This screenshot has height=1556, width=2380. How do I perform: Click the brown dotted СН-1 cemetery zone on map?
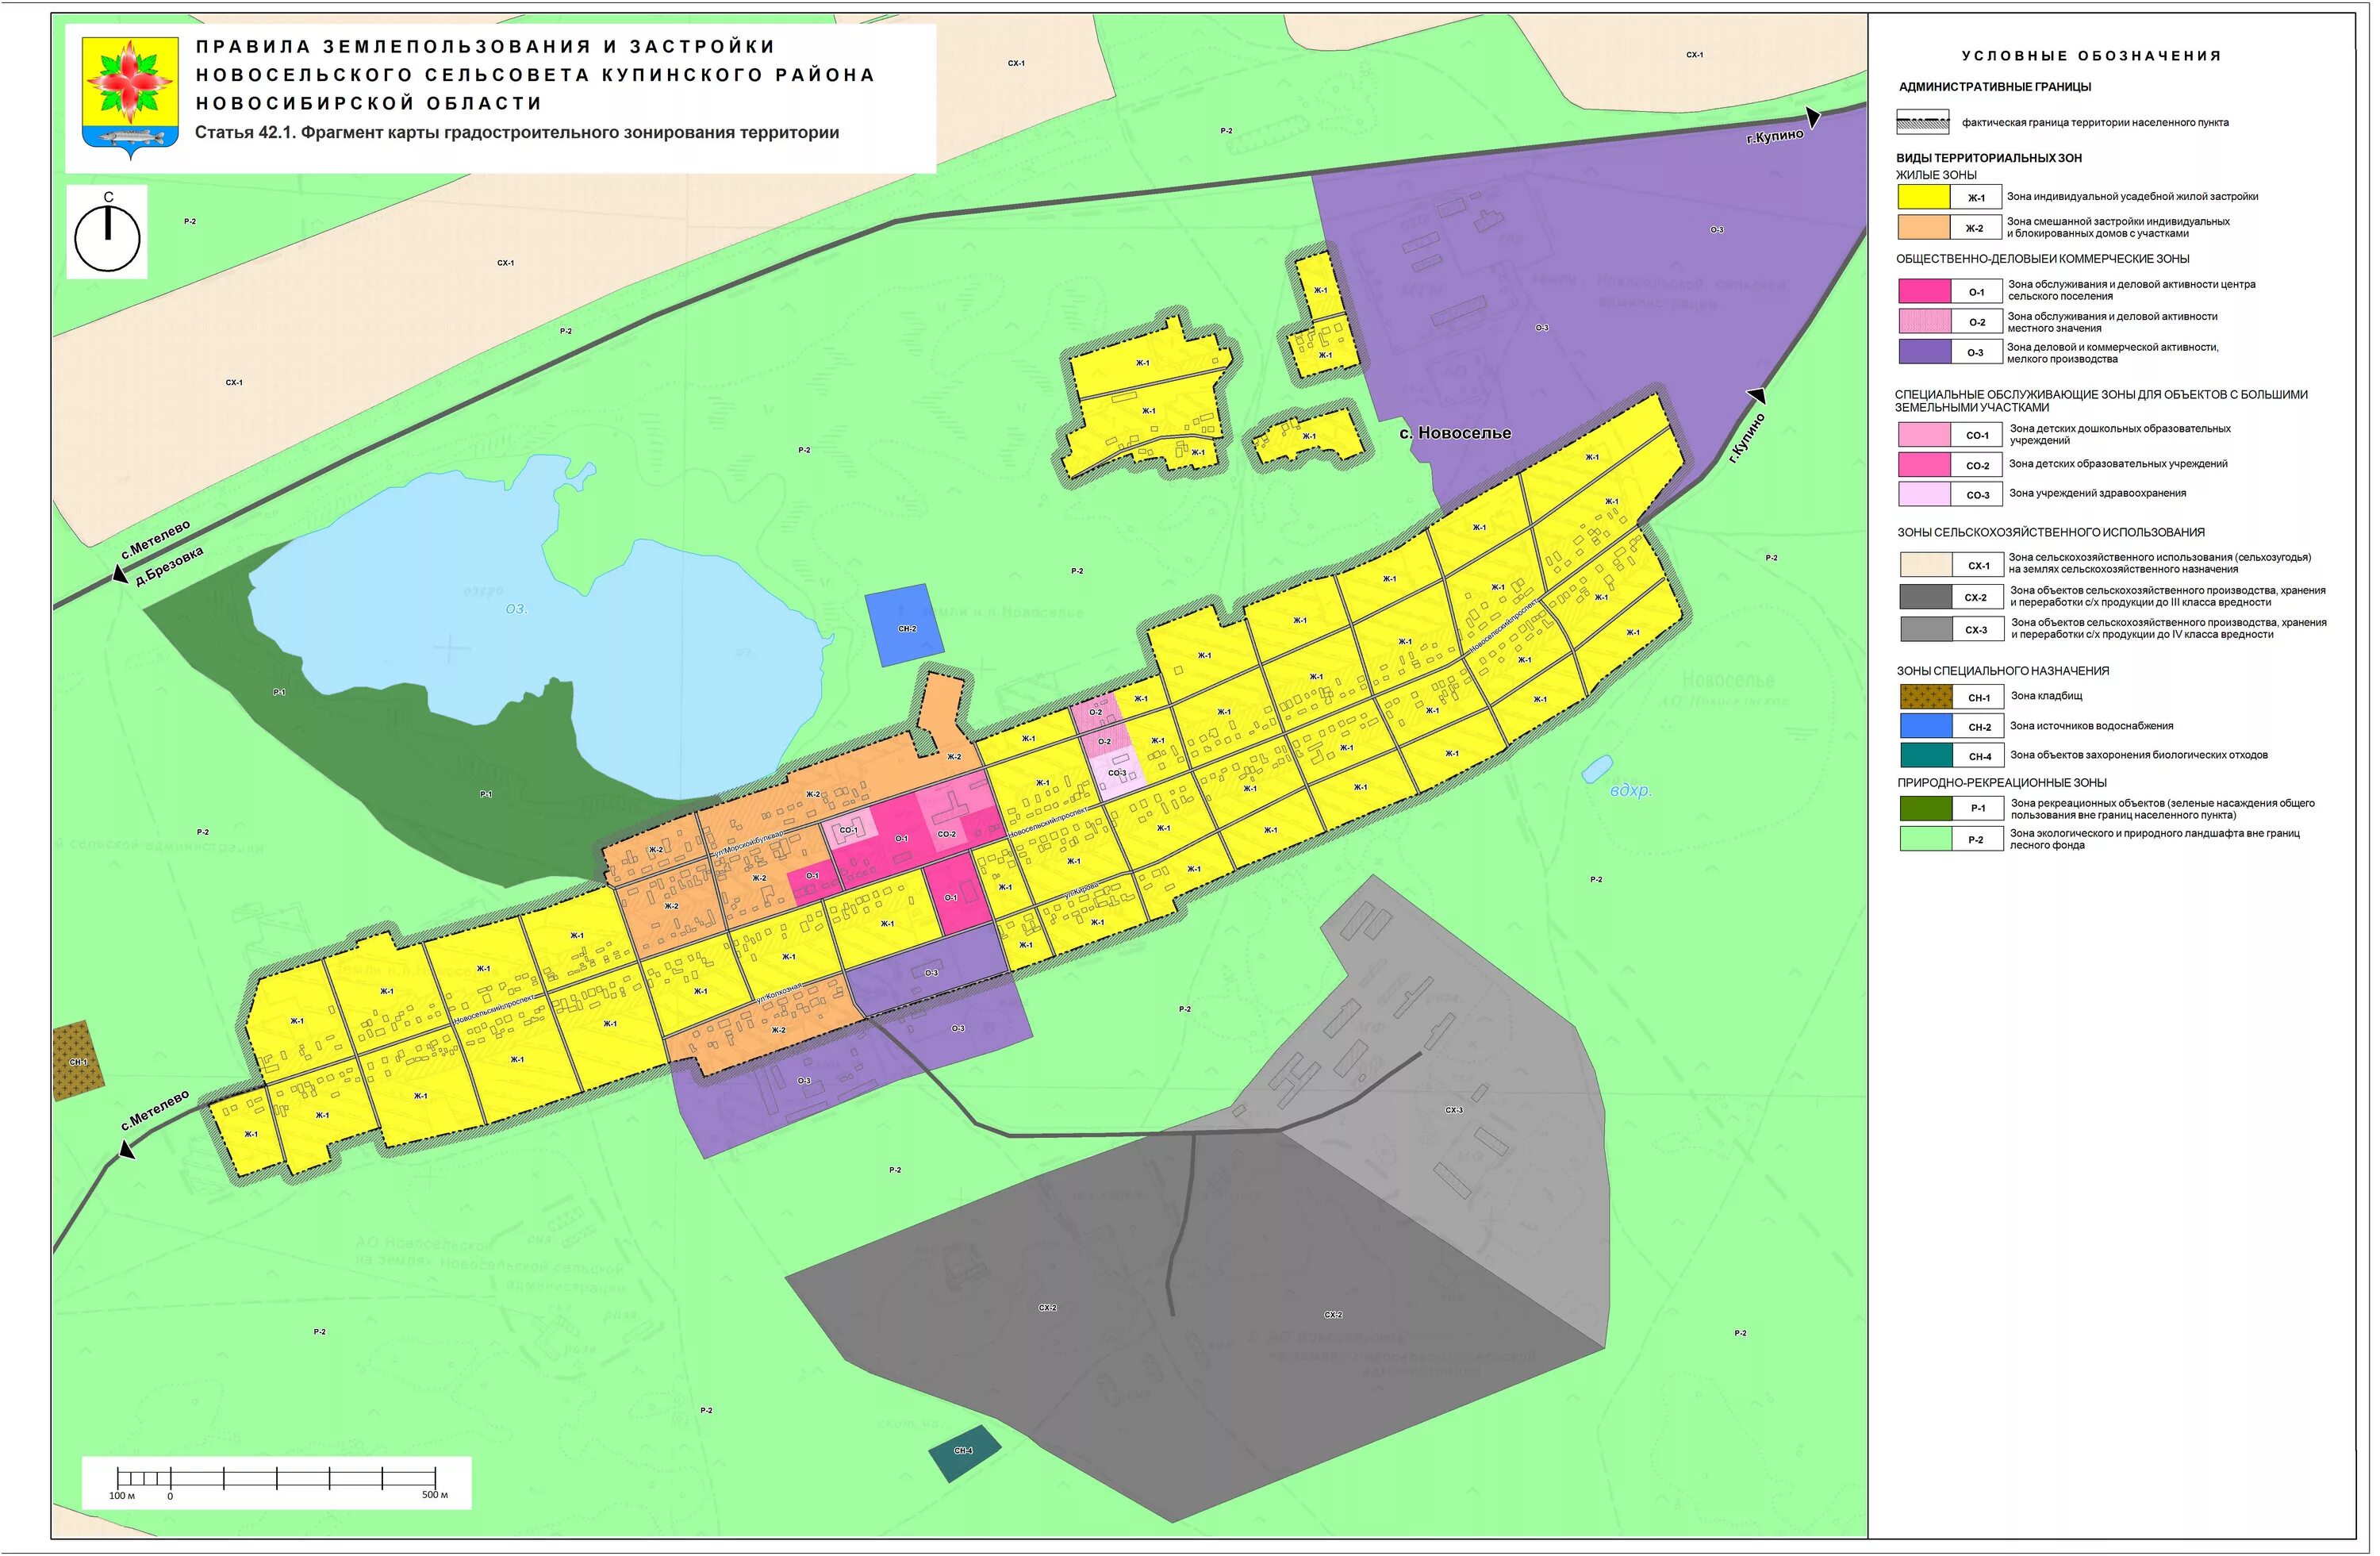[78, 1061]
